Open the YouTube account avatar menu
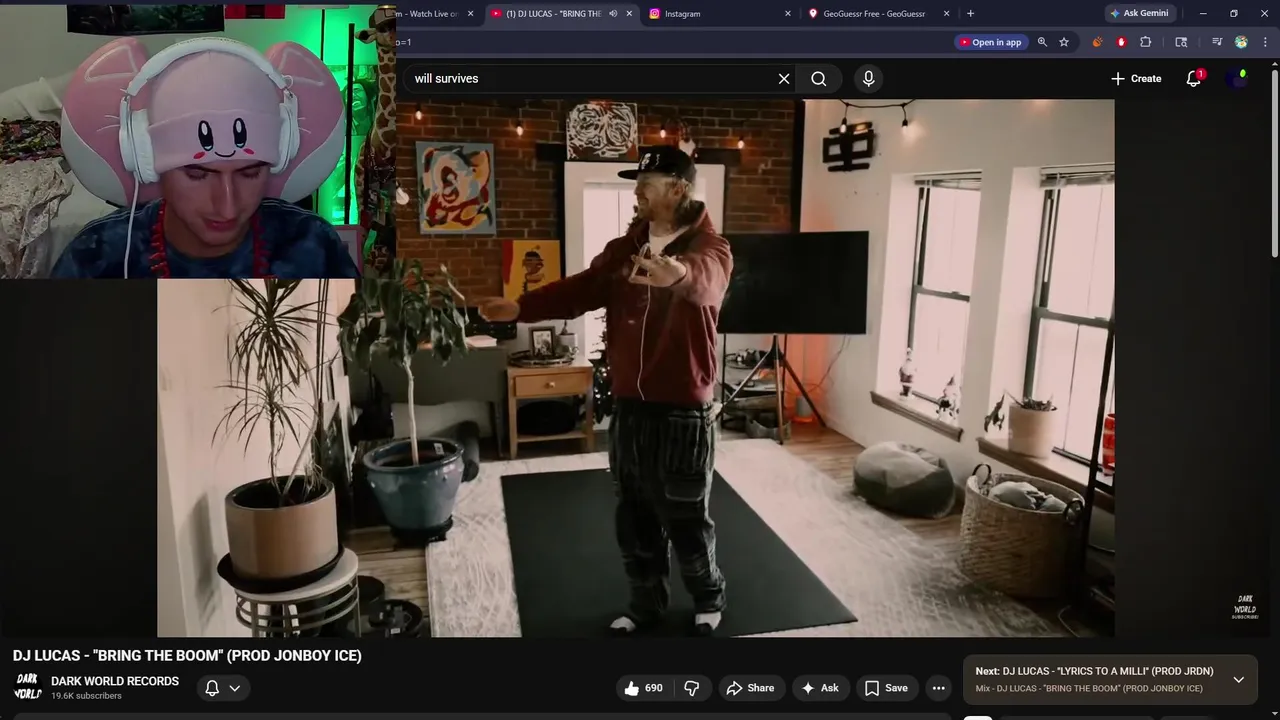 click(x=1238, y=78)
